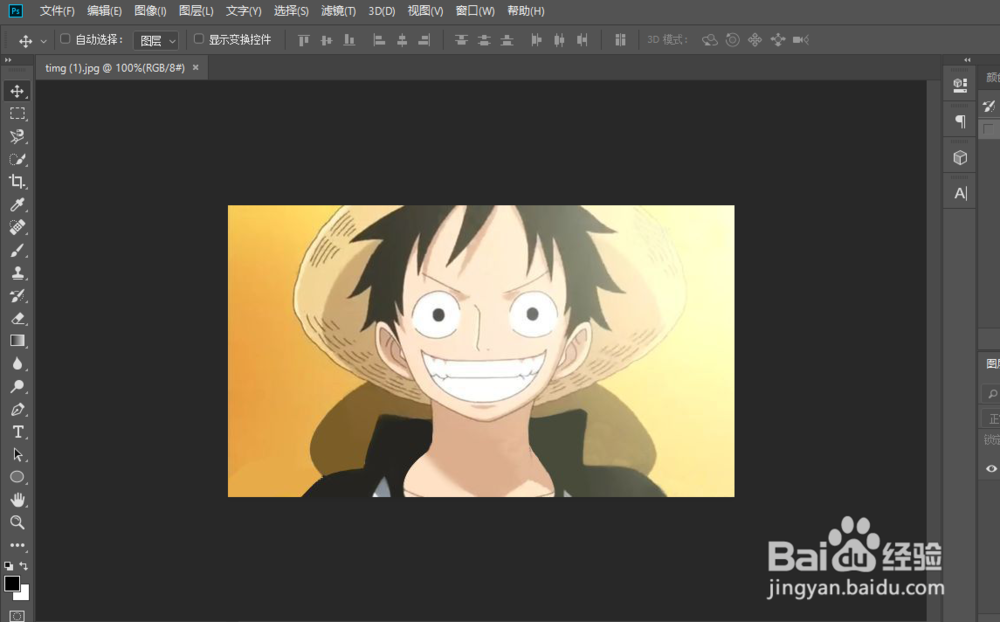Open the 选择(S) menu

[291, 11]
